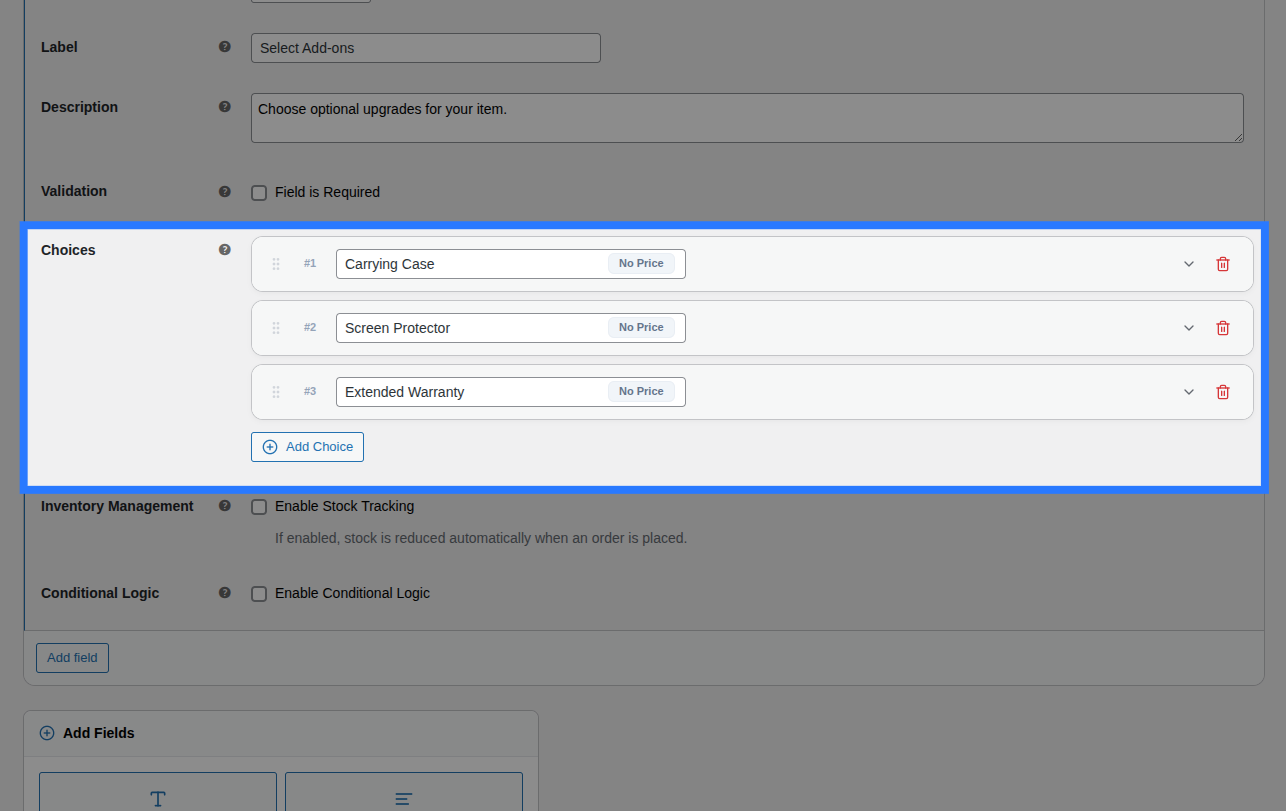The height and width of the screenshot is (811, 1286).
Task: Open help tooltip for Choices
Action: point(225,250)
